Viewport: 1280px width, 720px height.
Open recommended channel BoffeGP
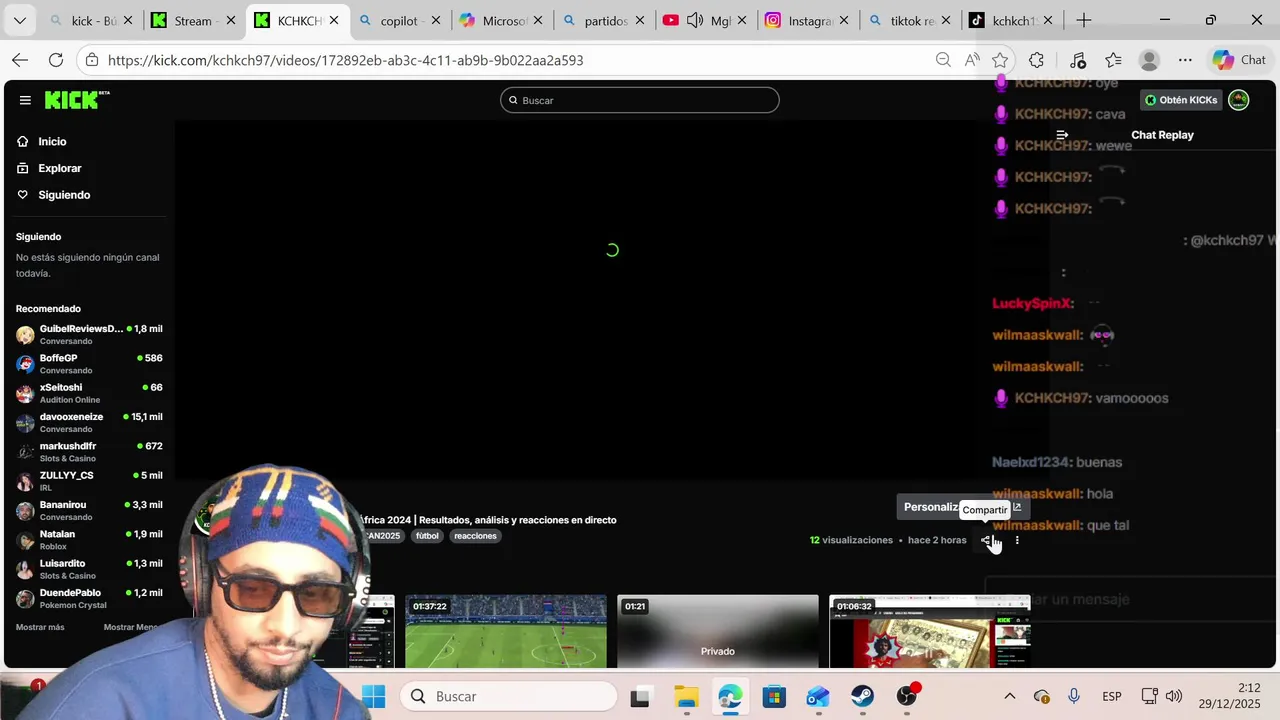point(89,363)
